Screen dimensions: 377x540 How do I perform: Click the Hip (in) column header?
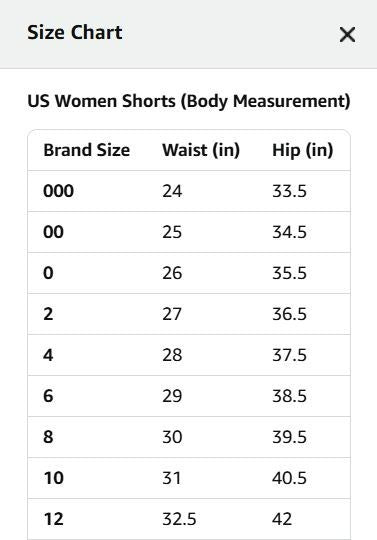pos(303,150)
